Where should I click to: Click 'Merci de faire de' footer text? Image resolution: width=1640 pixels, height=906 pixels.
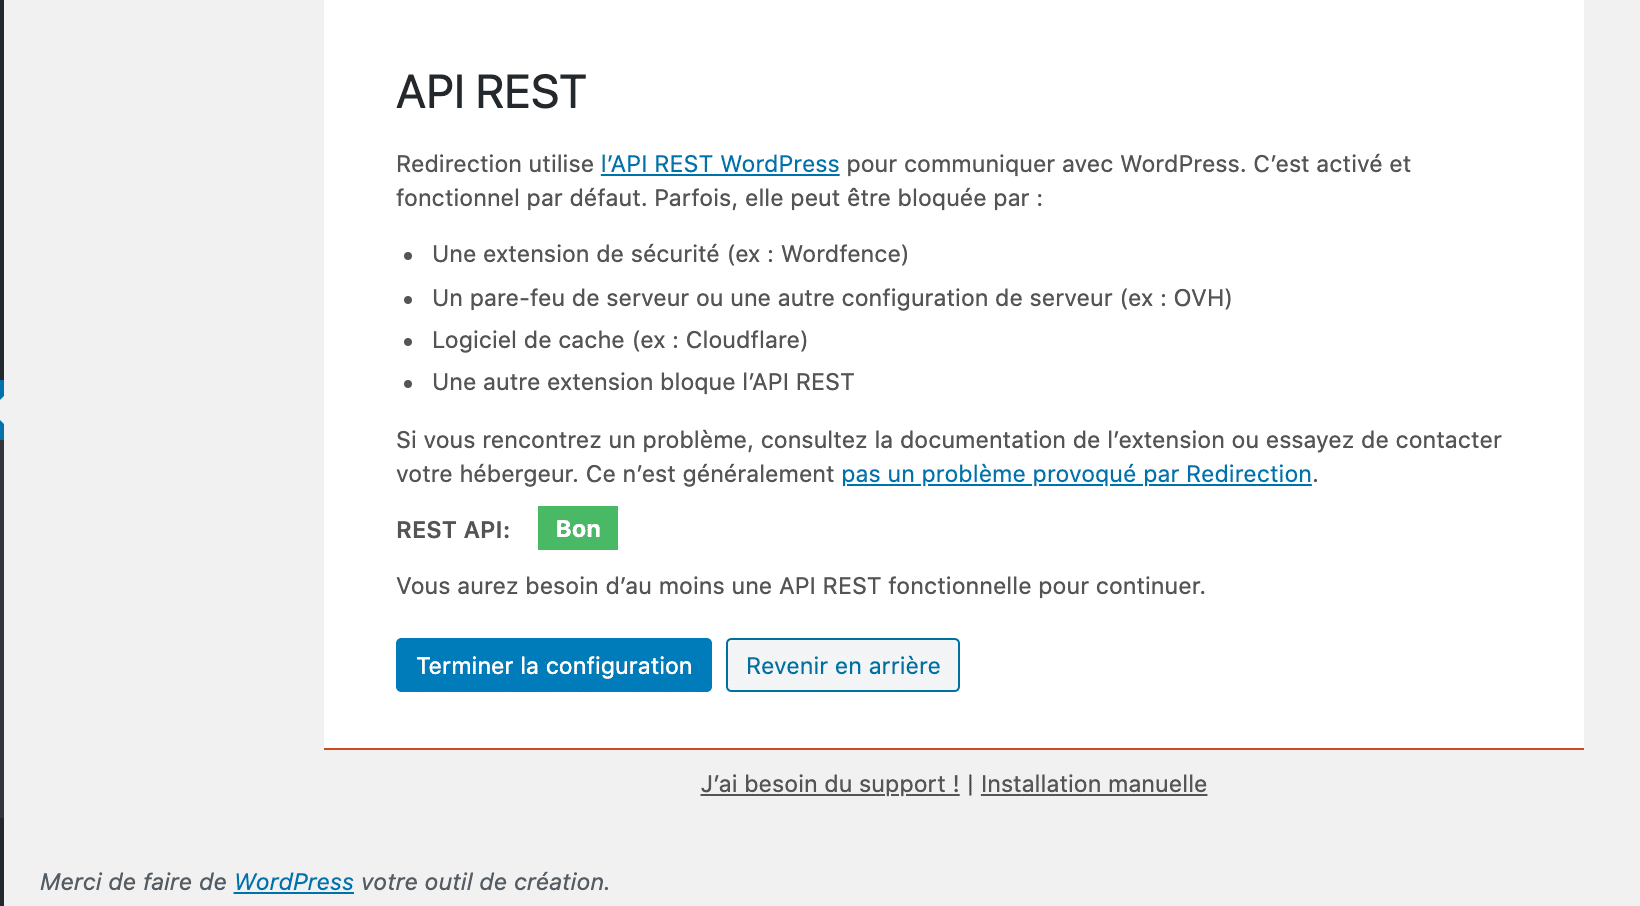(x=133, y=882)
